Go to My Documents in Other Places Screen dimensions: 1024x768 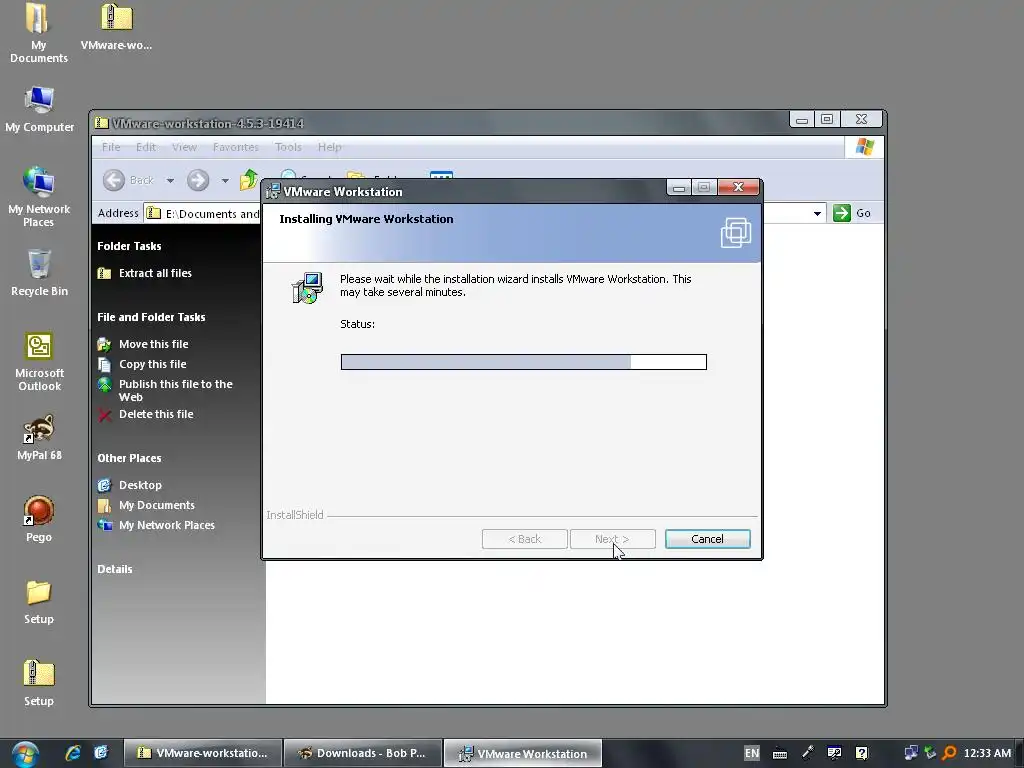click(157, 505)
